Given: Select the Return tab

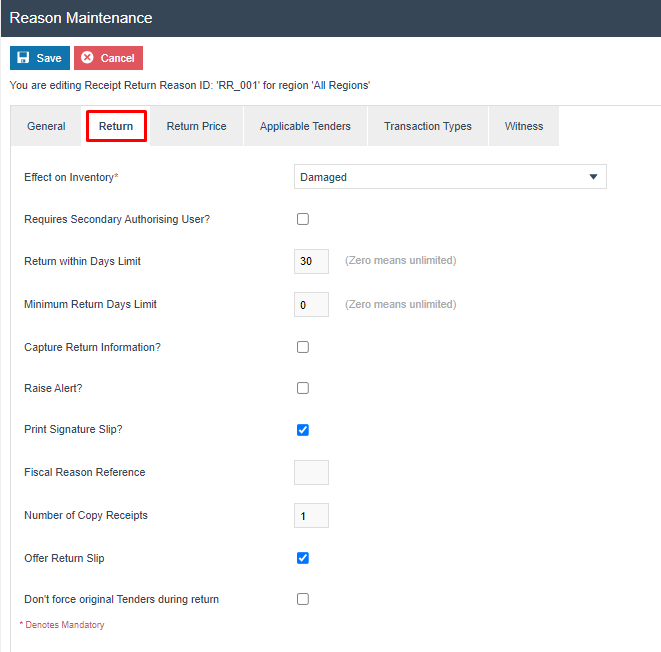Looking at the screenshot, I should pos(116,126).
